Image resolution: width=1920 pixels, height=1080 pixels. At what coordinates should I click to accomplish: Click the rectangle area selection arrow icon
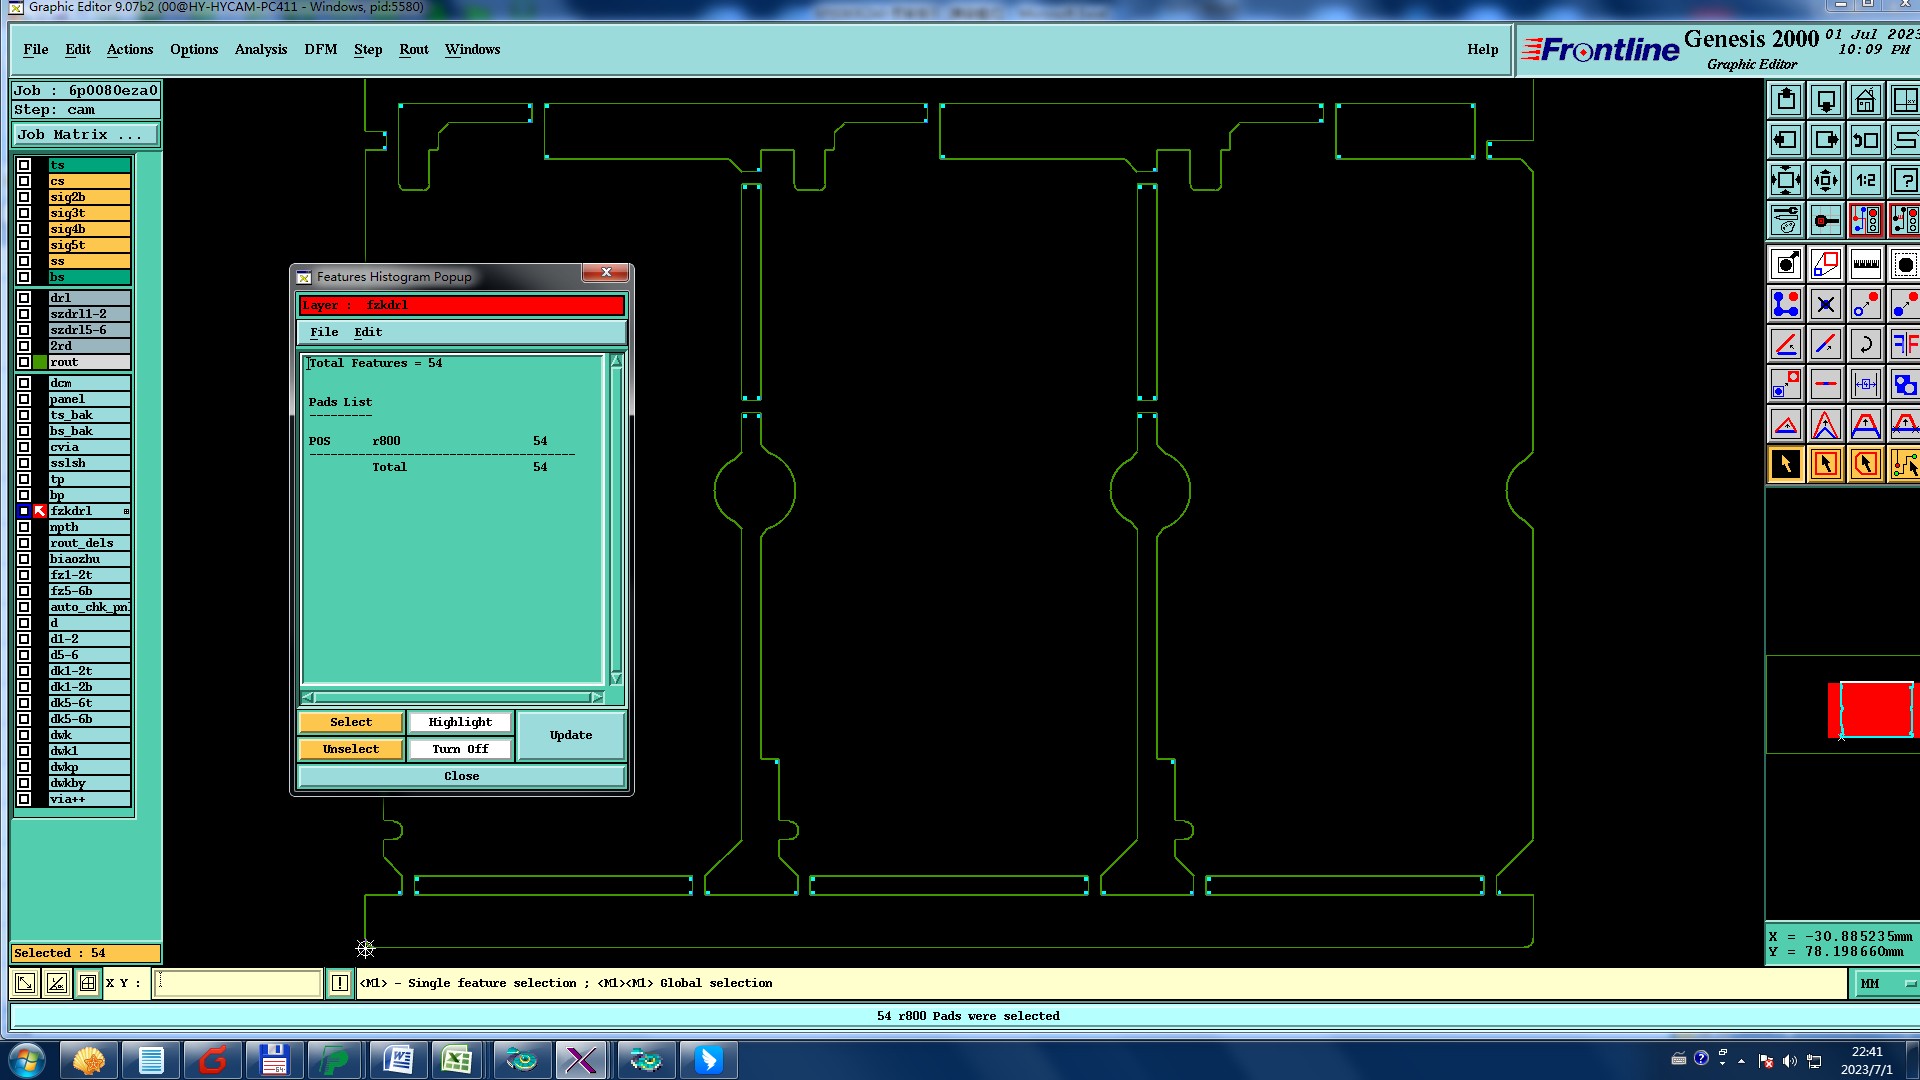coord(1826,464)
